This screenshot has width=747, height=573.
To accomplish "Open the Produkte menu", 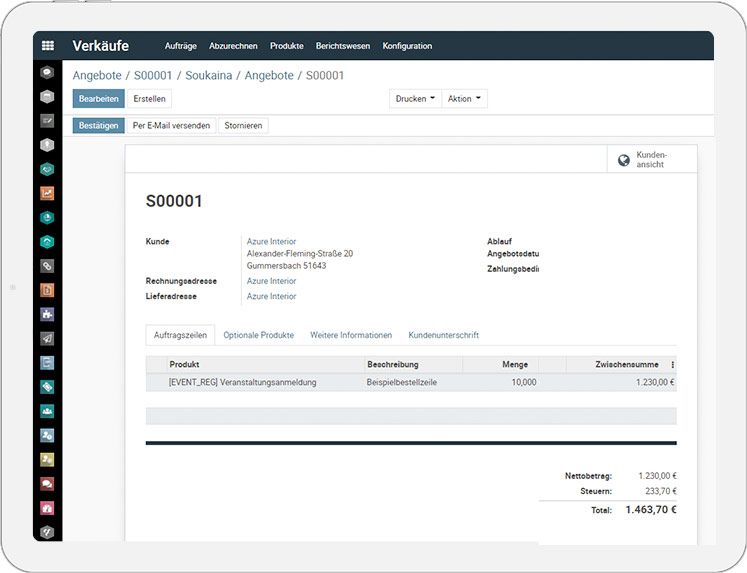I will 287,46.
